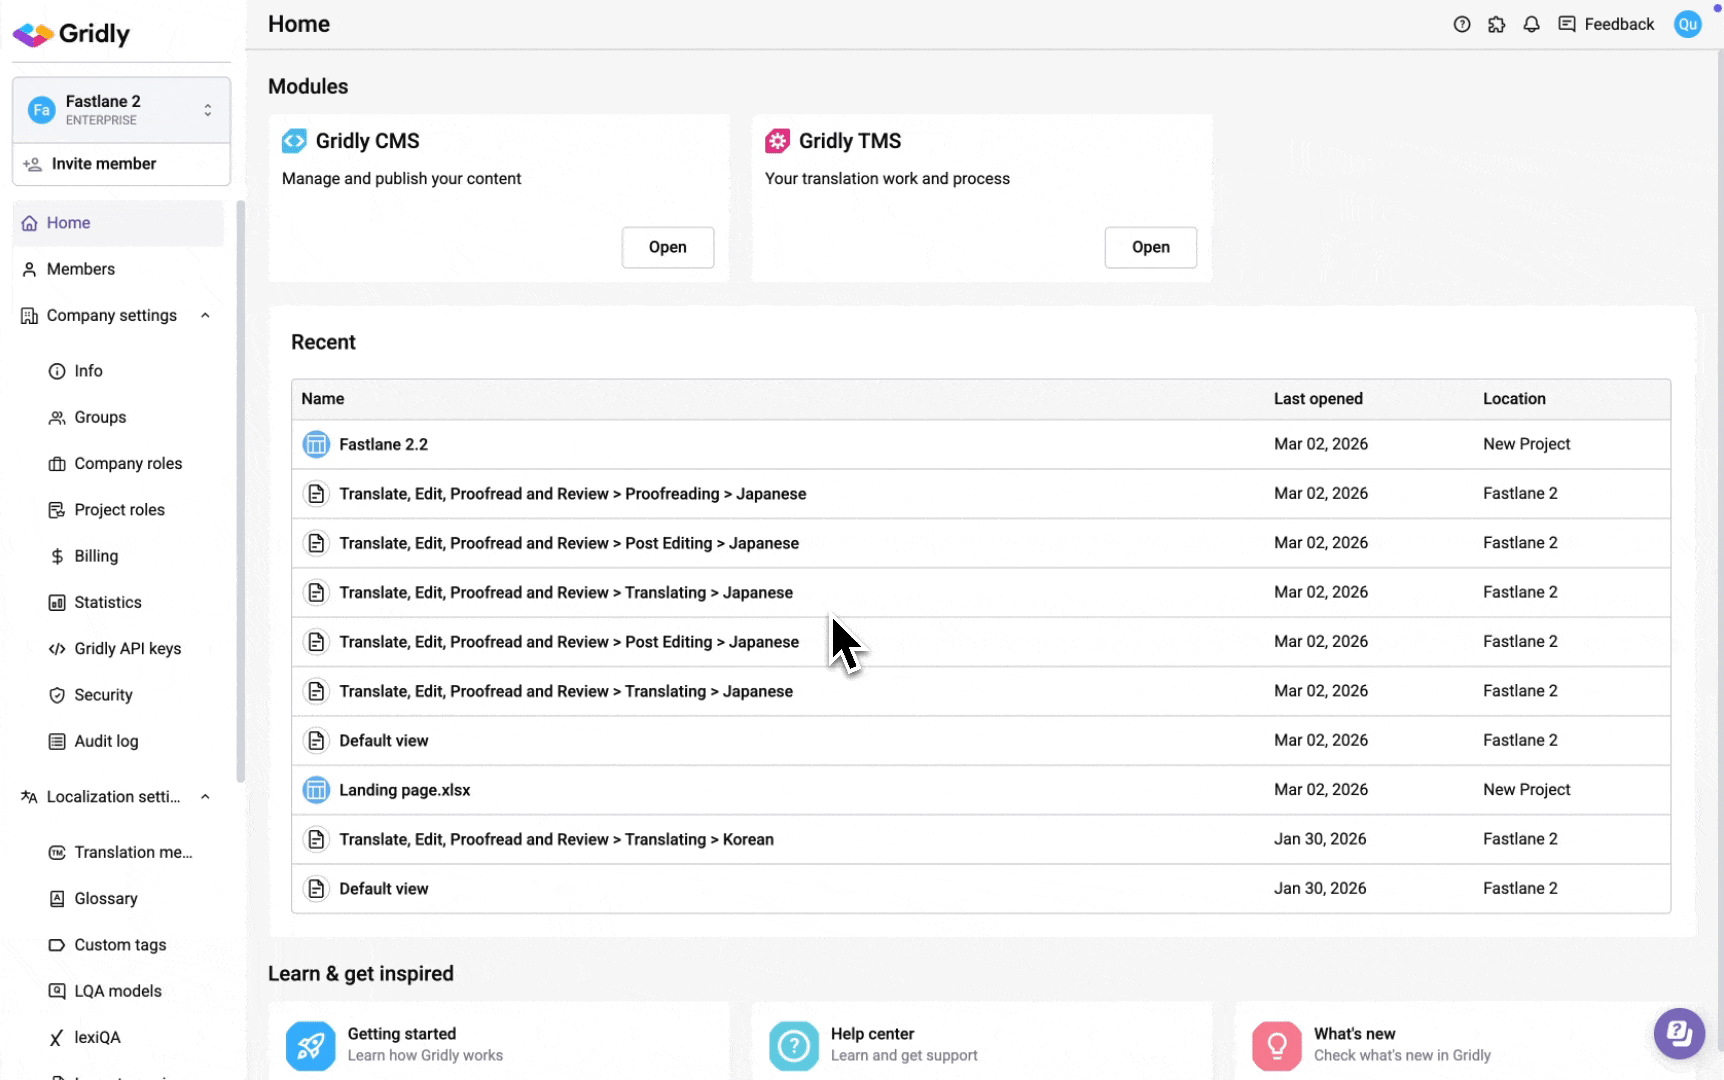Collapse the Company settings section
The image size is (1724, 1080).
coord(205,316)
